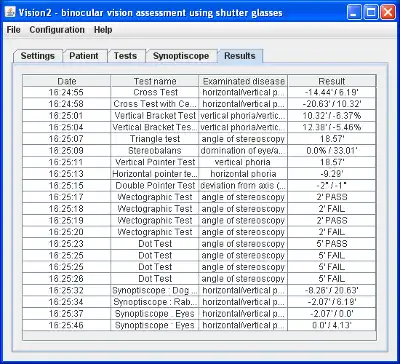Select the 16:25:46 date cell

(67, 325)
